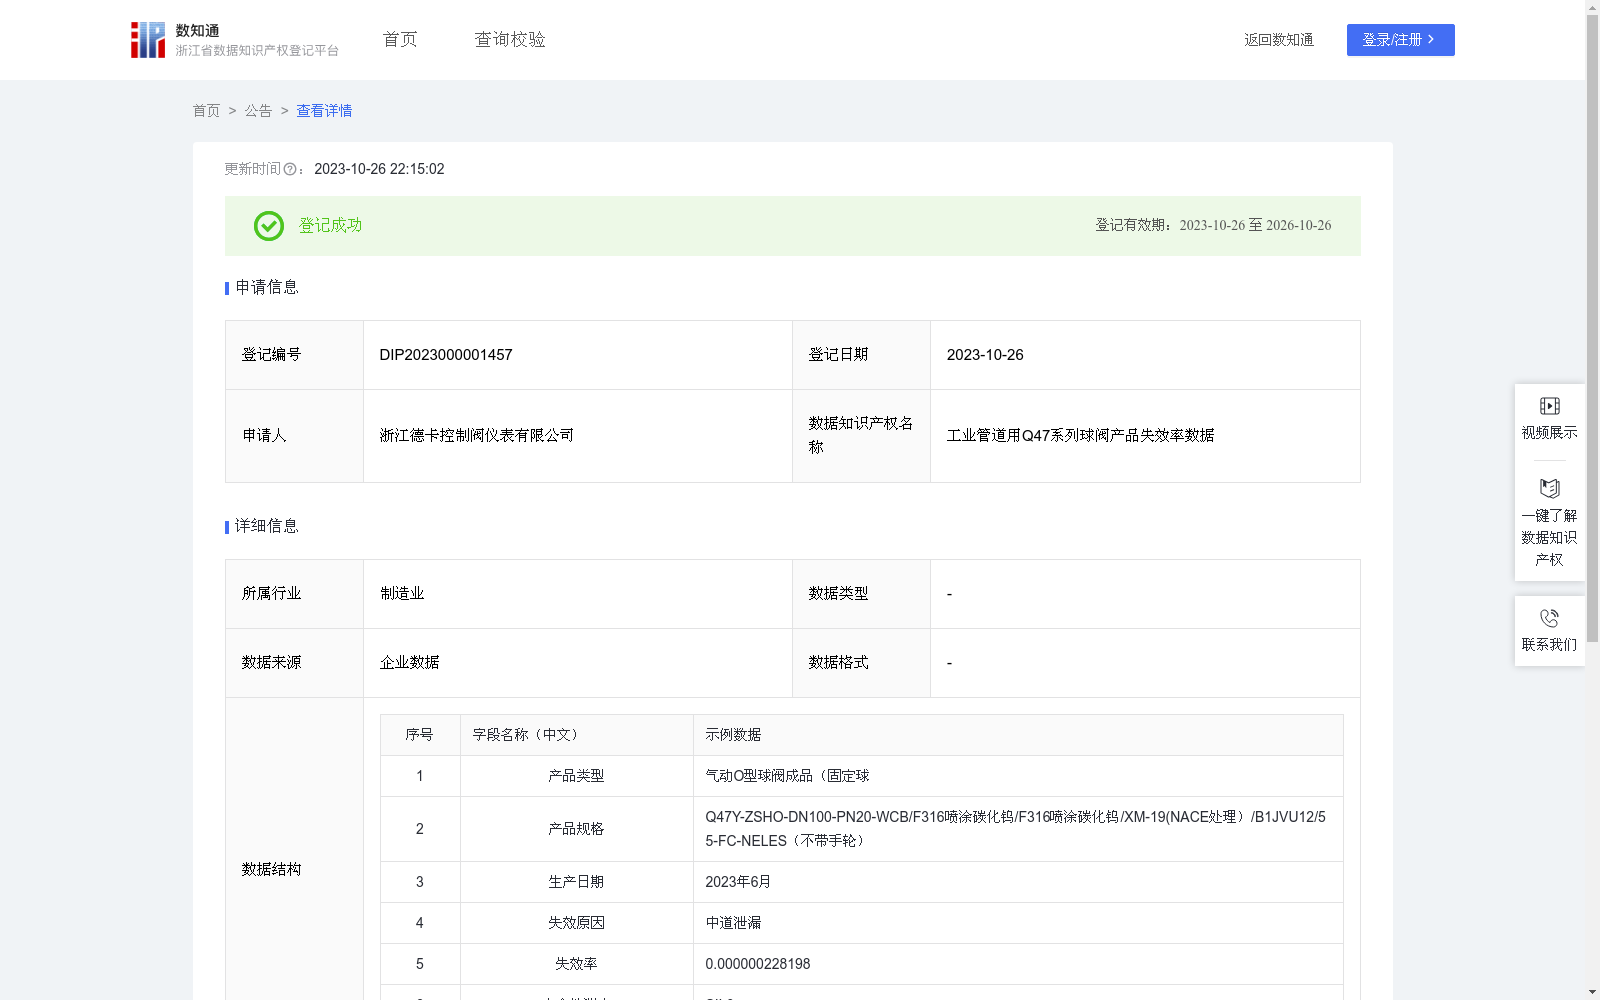
Task: Open the 查询校验 navigation tab
Action: 510,40
